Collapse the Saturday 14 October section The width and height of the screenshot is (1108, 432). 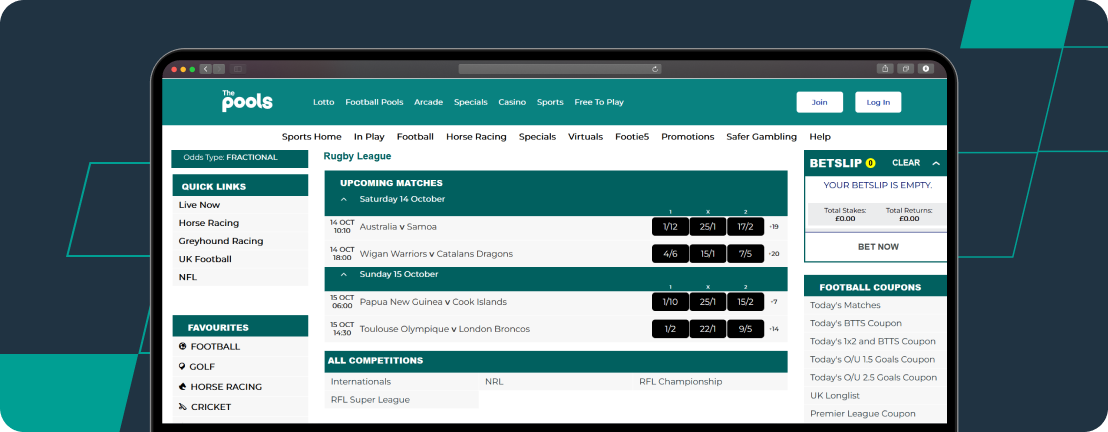click(x=344, y=199)
